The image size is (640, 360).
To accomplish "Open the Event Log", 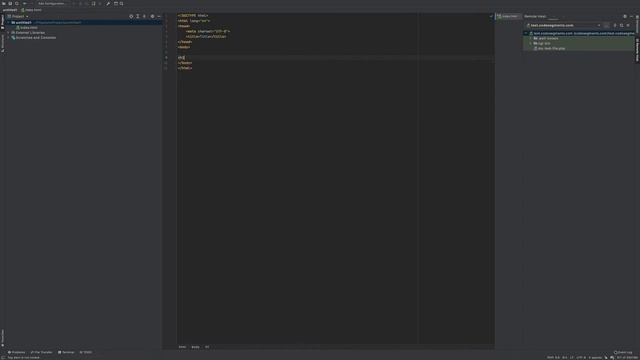I will [623, 352].
